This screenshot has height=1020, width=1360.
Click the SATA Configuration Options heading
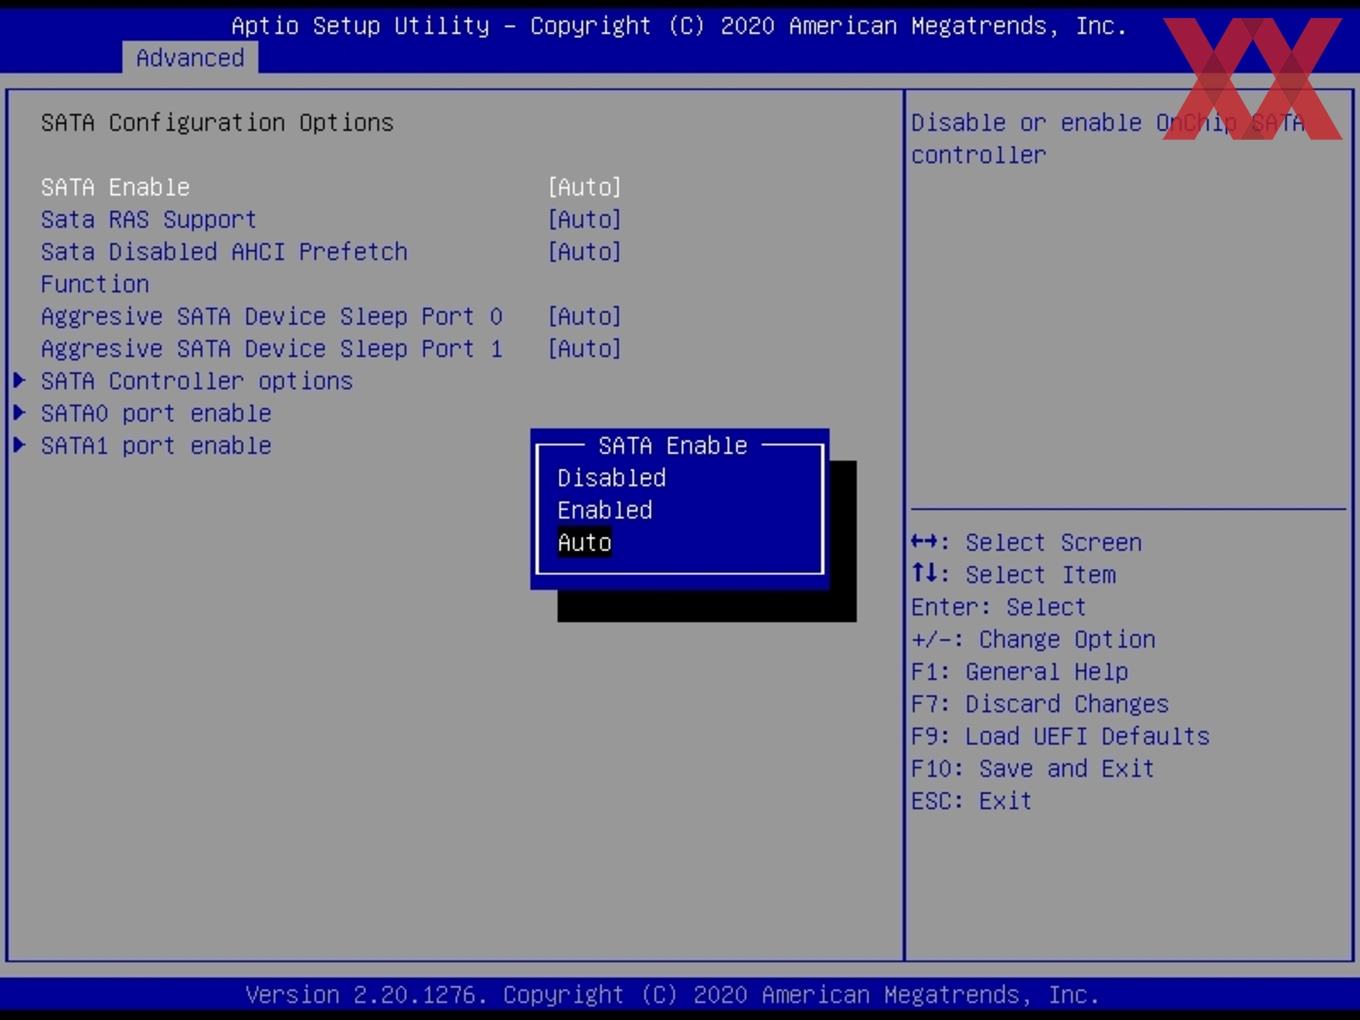(x=217, y=122)
